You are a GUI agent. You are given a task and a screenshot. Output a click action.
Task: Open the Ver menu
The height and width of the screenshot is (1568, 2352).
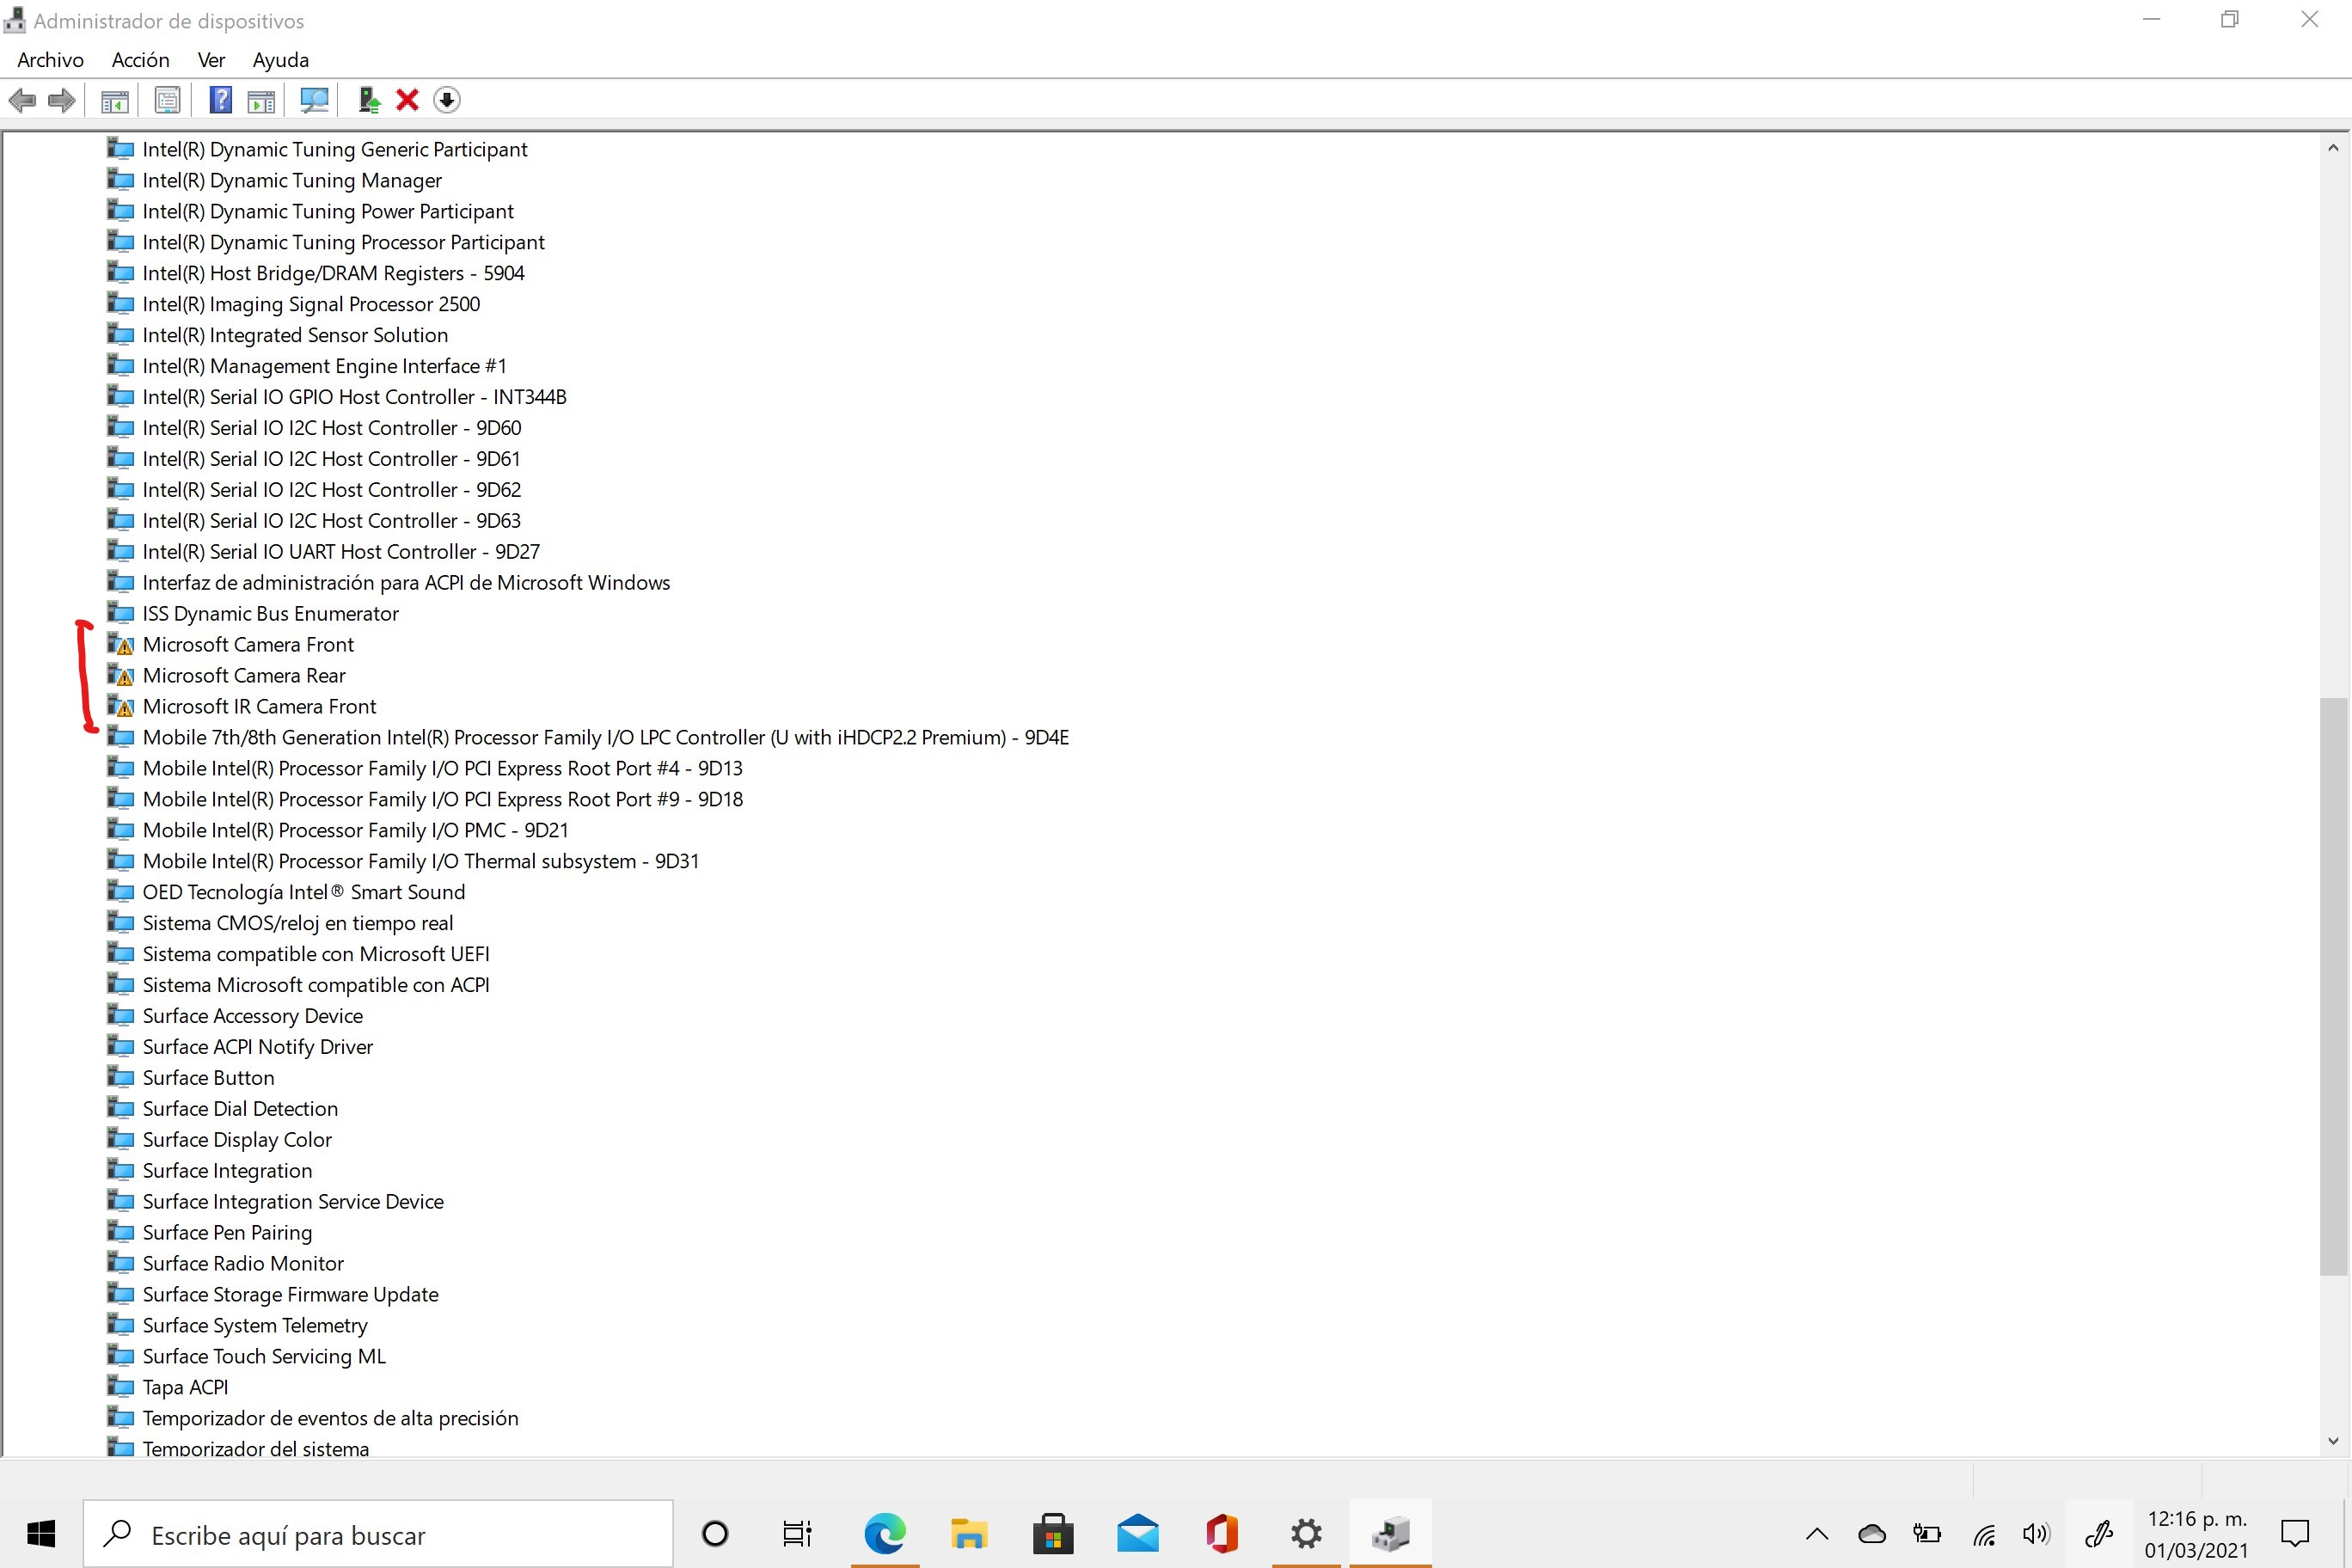(211, 60)
